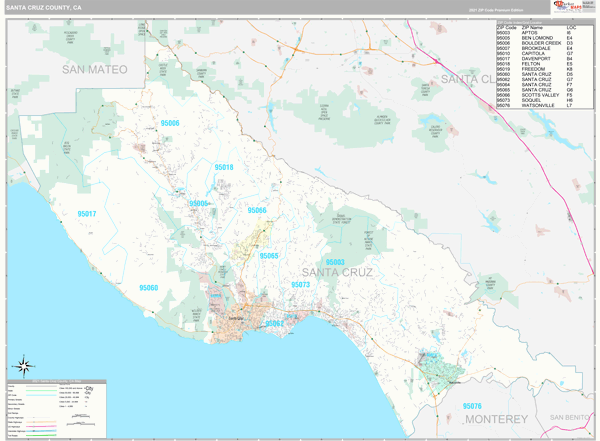Viewport: 600px width, 441px height.
Task: Click the 95018 ZIP area label on the map
Action: point(223,167)
